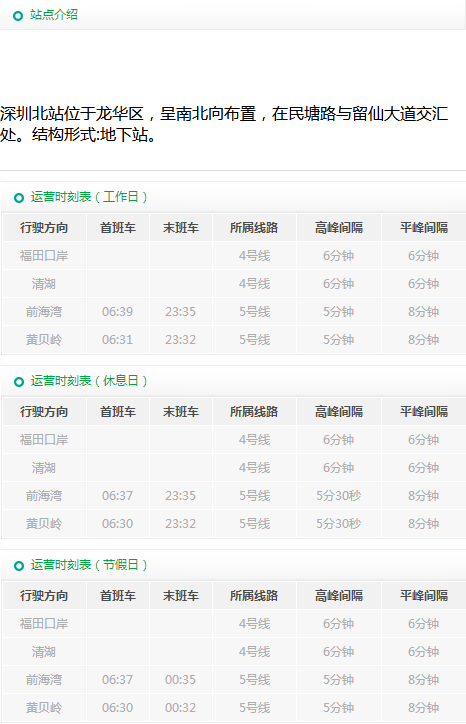The image size is (466, 724).
Task: Select the 运营时刻表(节假日) heading text
Action: click(x=89, y=565)
